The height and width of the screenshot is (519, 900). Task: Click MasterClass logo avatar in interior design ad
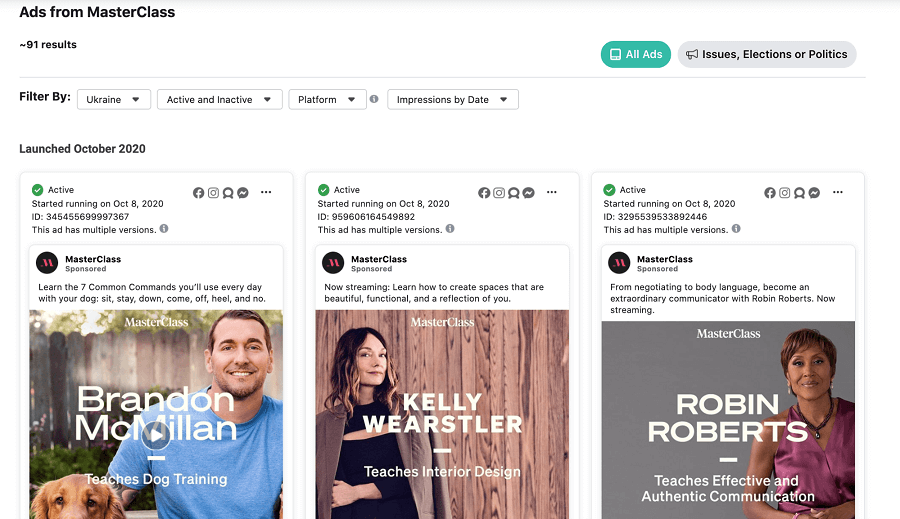[x=333, y=263]
